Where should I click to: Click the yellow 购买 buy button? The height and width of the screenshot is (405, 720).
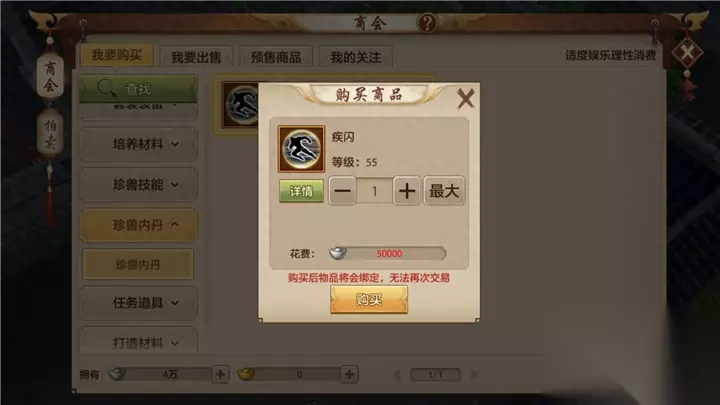(x=369, y=299)
